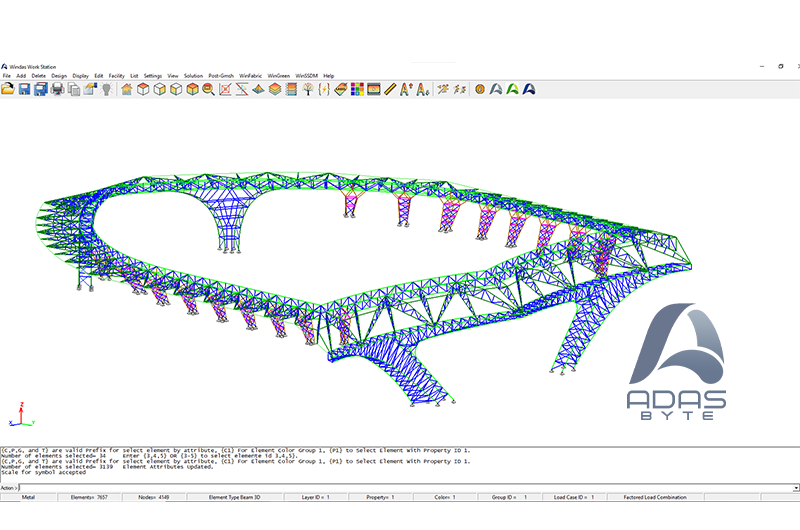Click the open folder toolbar icon

(8, 89)
